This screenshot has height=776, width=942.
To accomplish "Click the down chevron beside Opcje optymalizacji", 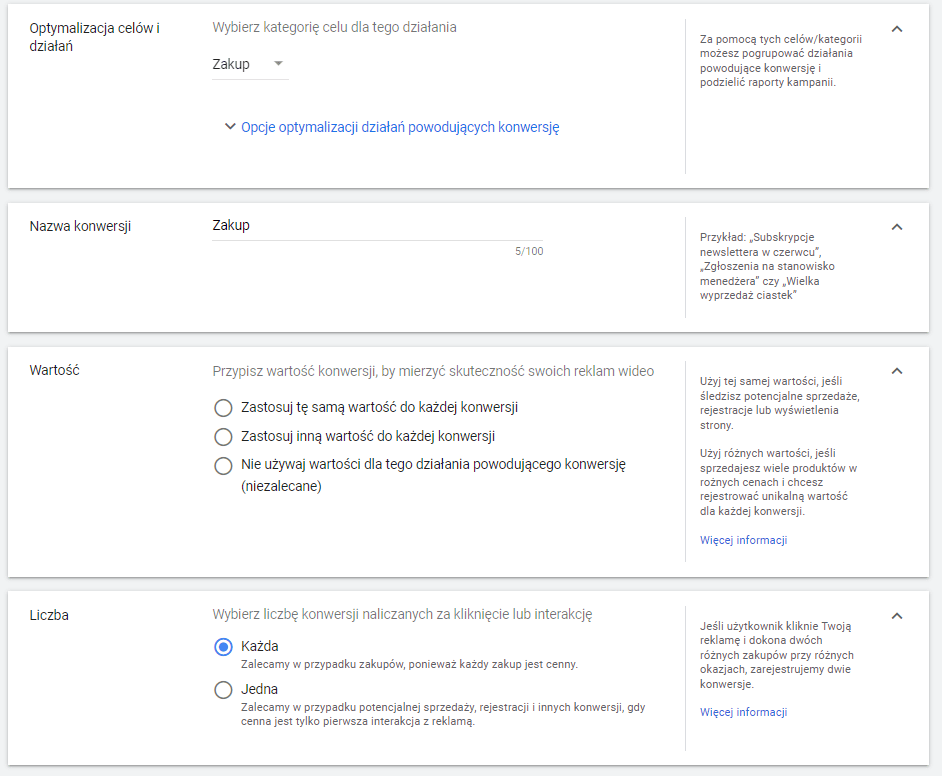I will (230, 127).
